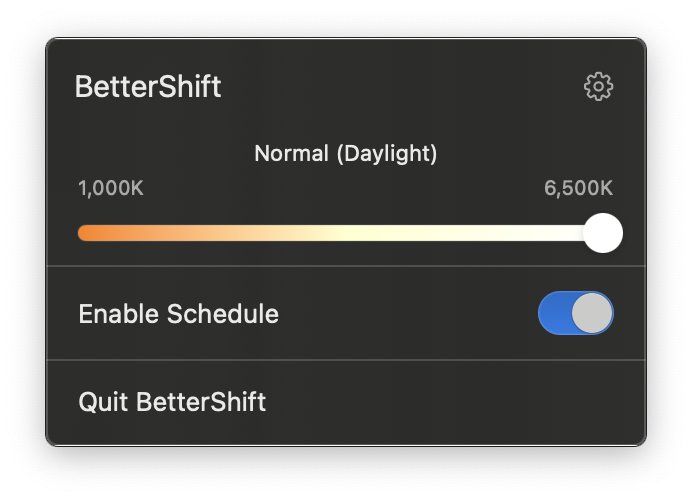692x500 pixels.
Task: Select the Normal (Daylight) preset label
Action: [x=345, y=154]
